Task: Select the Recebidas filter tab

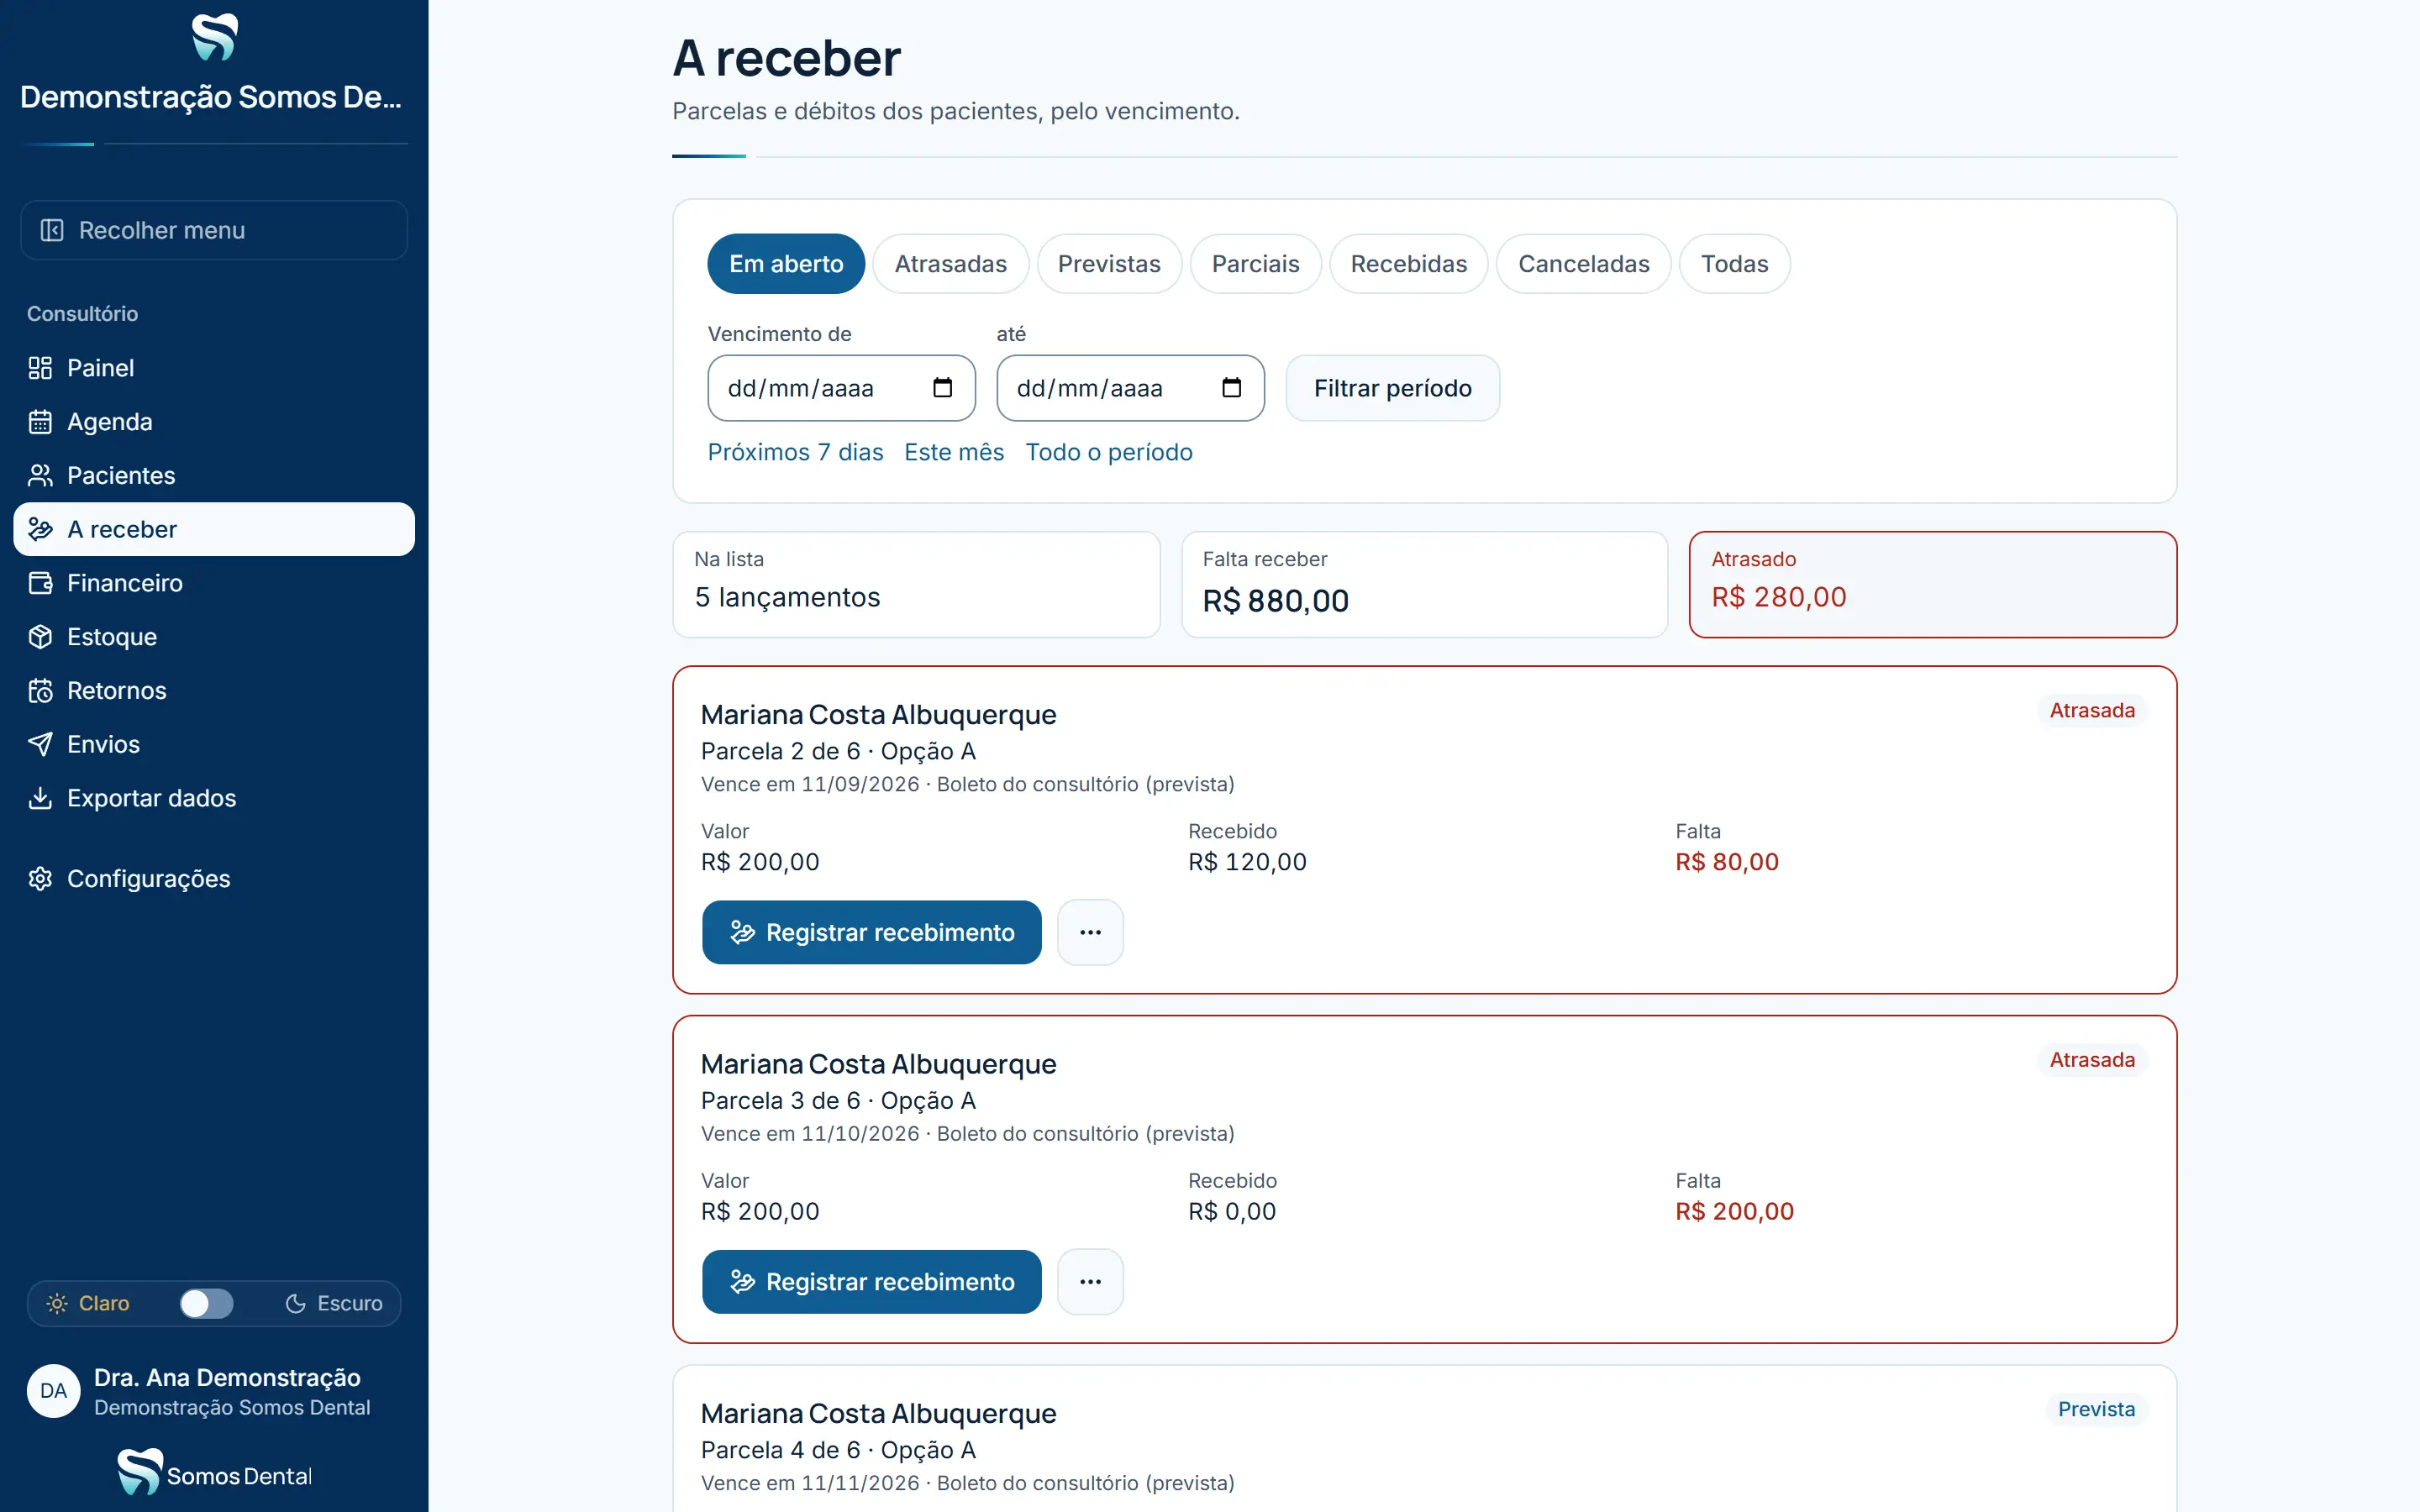Action: click(x=1408, y=264)
